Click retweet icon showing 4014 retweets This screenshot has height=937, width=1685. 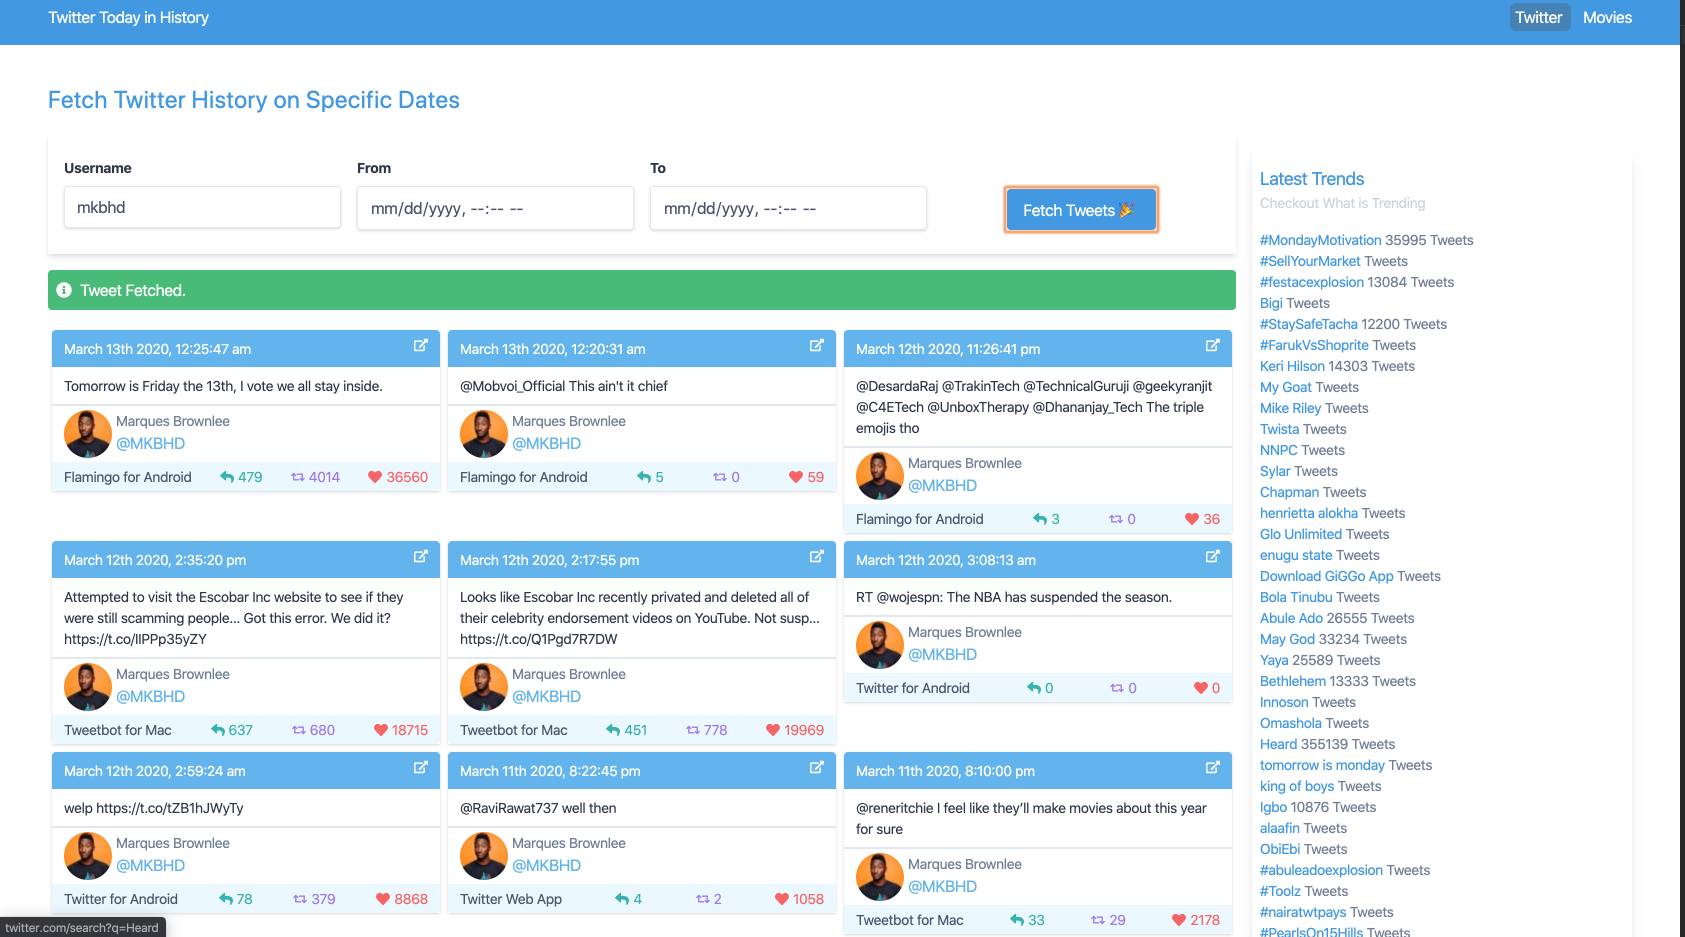(298, 477)
